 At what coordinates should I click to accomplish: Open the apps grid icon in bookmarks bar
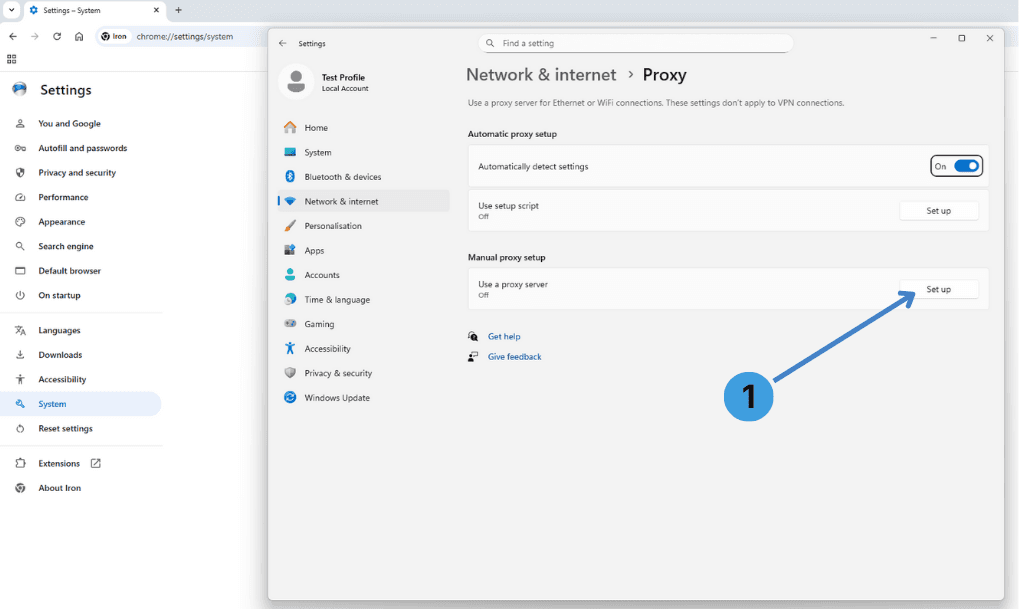pyautogui.click(x=12, y=59)
